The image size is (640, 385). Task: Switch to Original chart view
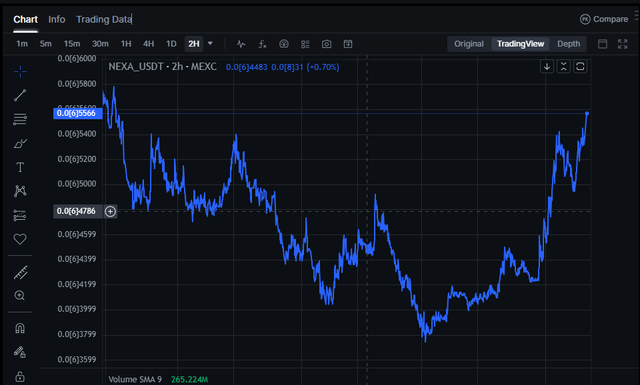pyautogui.click(x=469, y=44)
